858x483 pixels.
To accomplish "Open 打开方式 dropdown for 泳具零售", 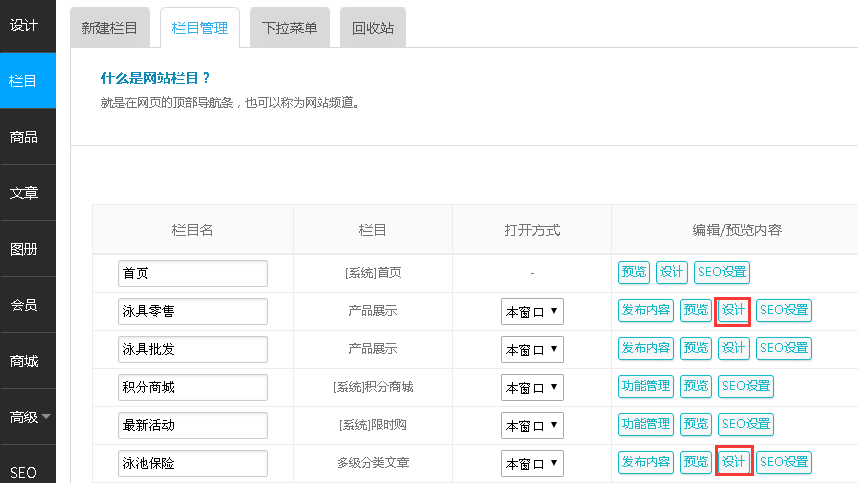I will pos(532,311).
